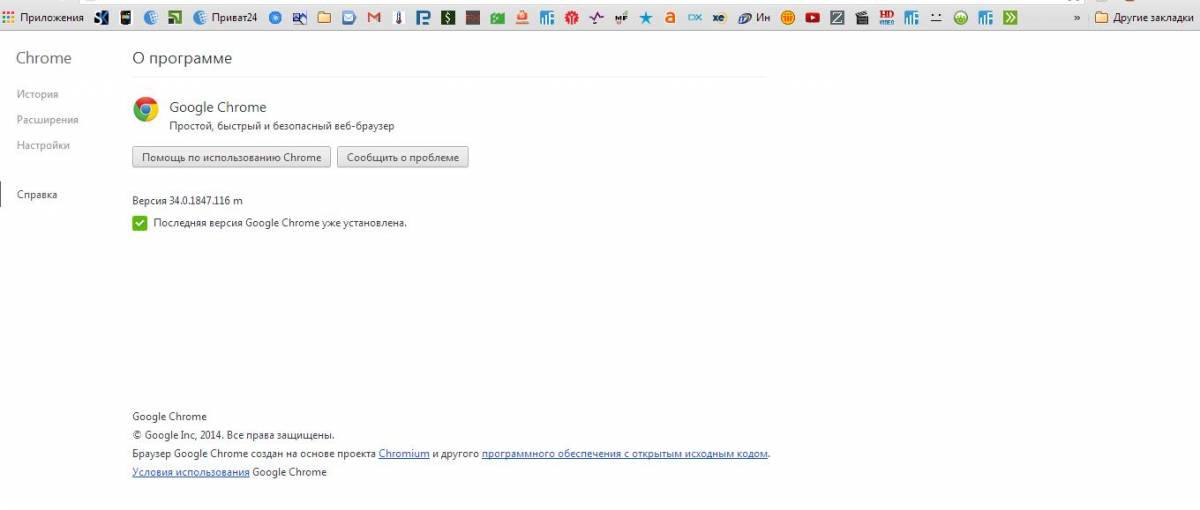This screenshot has width=1200, height=510.
Task: Click the Google Chrome logo
Action: (x=146, y=109)
